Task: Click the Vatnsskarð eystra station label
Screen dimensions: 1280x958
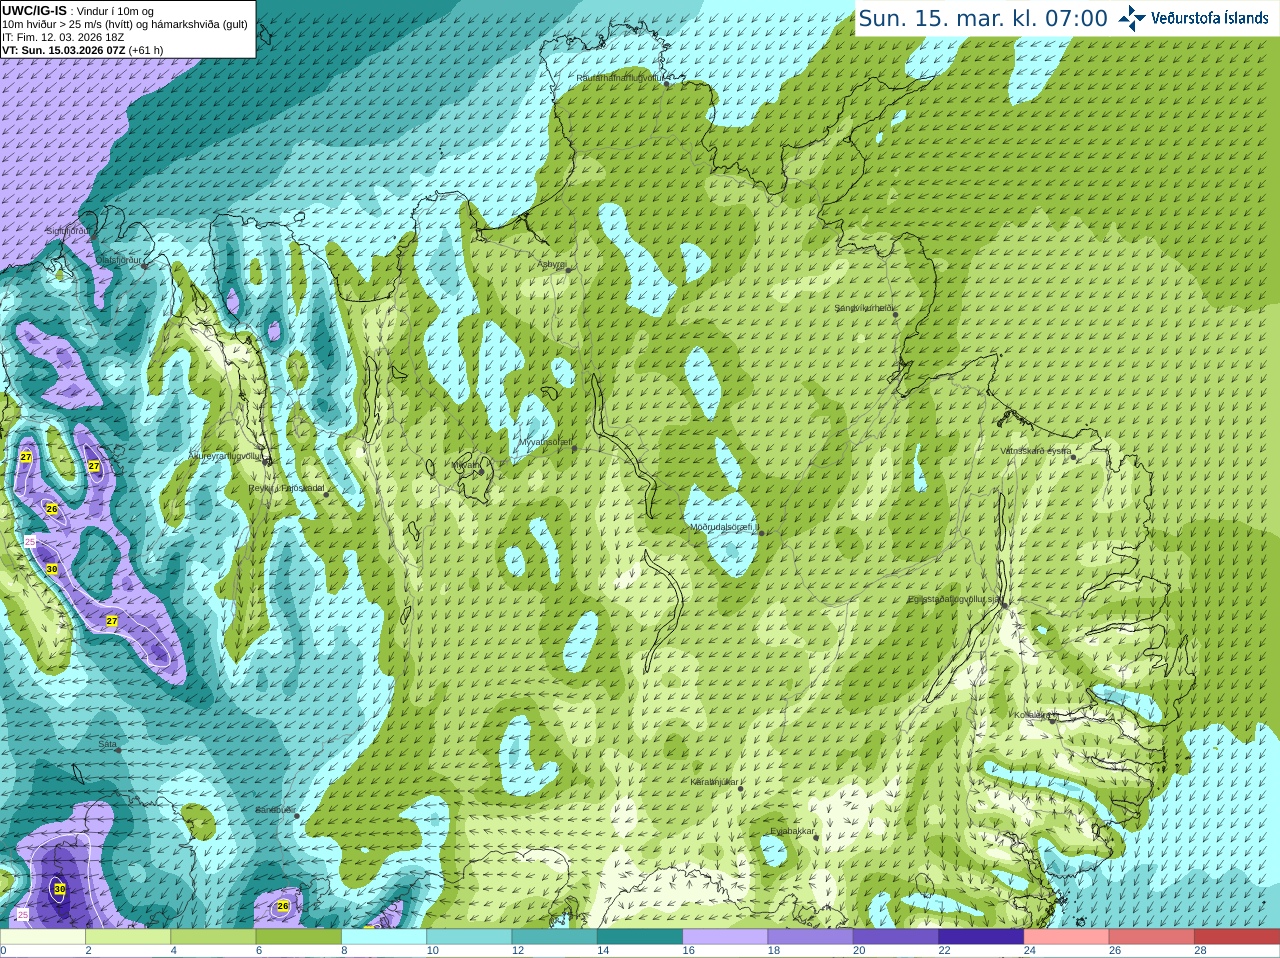Action: click(1036, 451)
